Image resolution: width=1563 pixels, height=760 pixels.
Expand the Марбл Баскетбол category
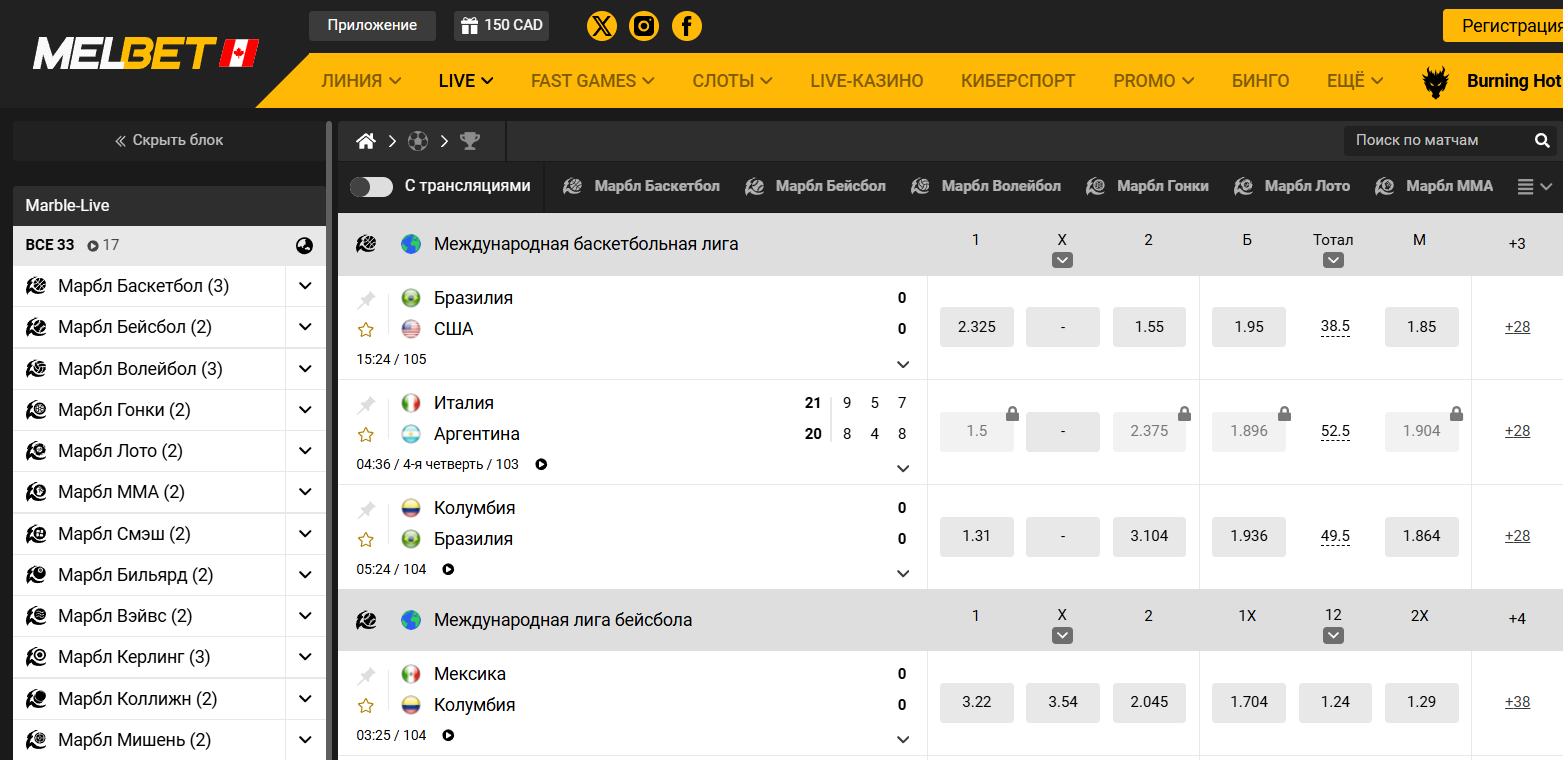[304, 286]
